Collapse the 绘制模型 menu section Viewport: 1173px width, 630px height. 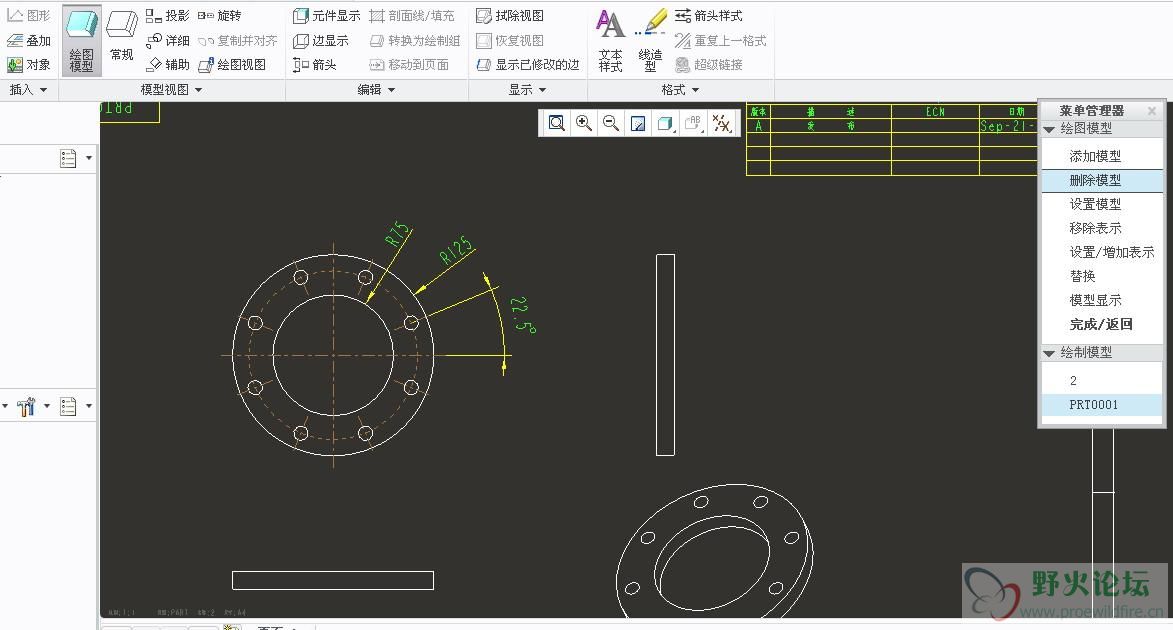(x=1049, y=353)
